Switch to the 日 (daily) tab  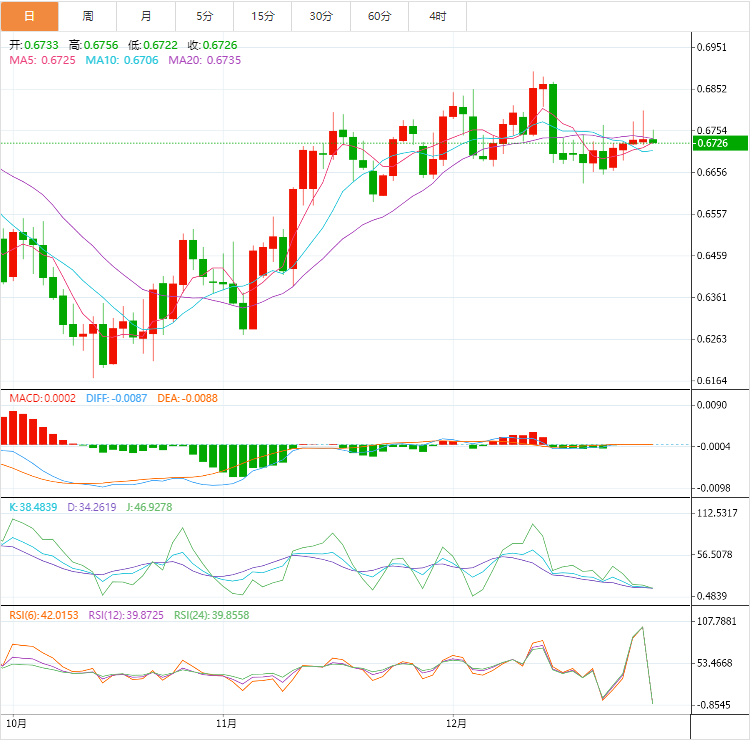click(x=29, y=16)
